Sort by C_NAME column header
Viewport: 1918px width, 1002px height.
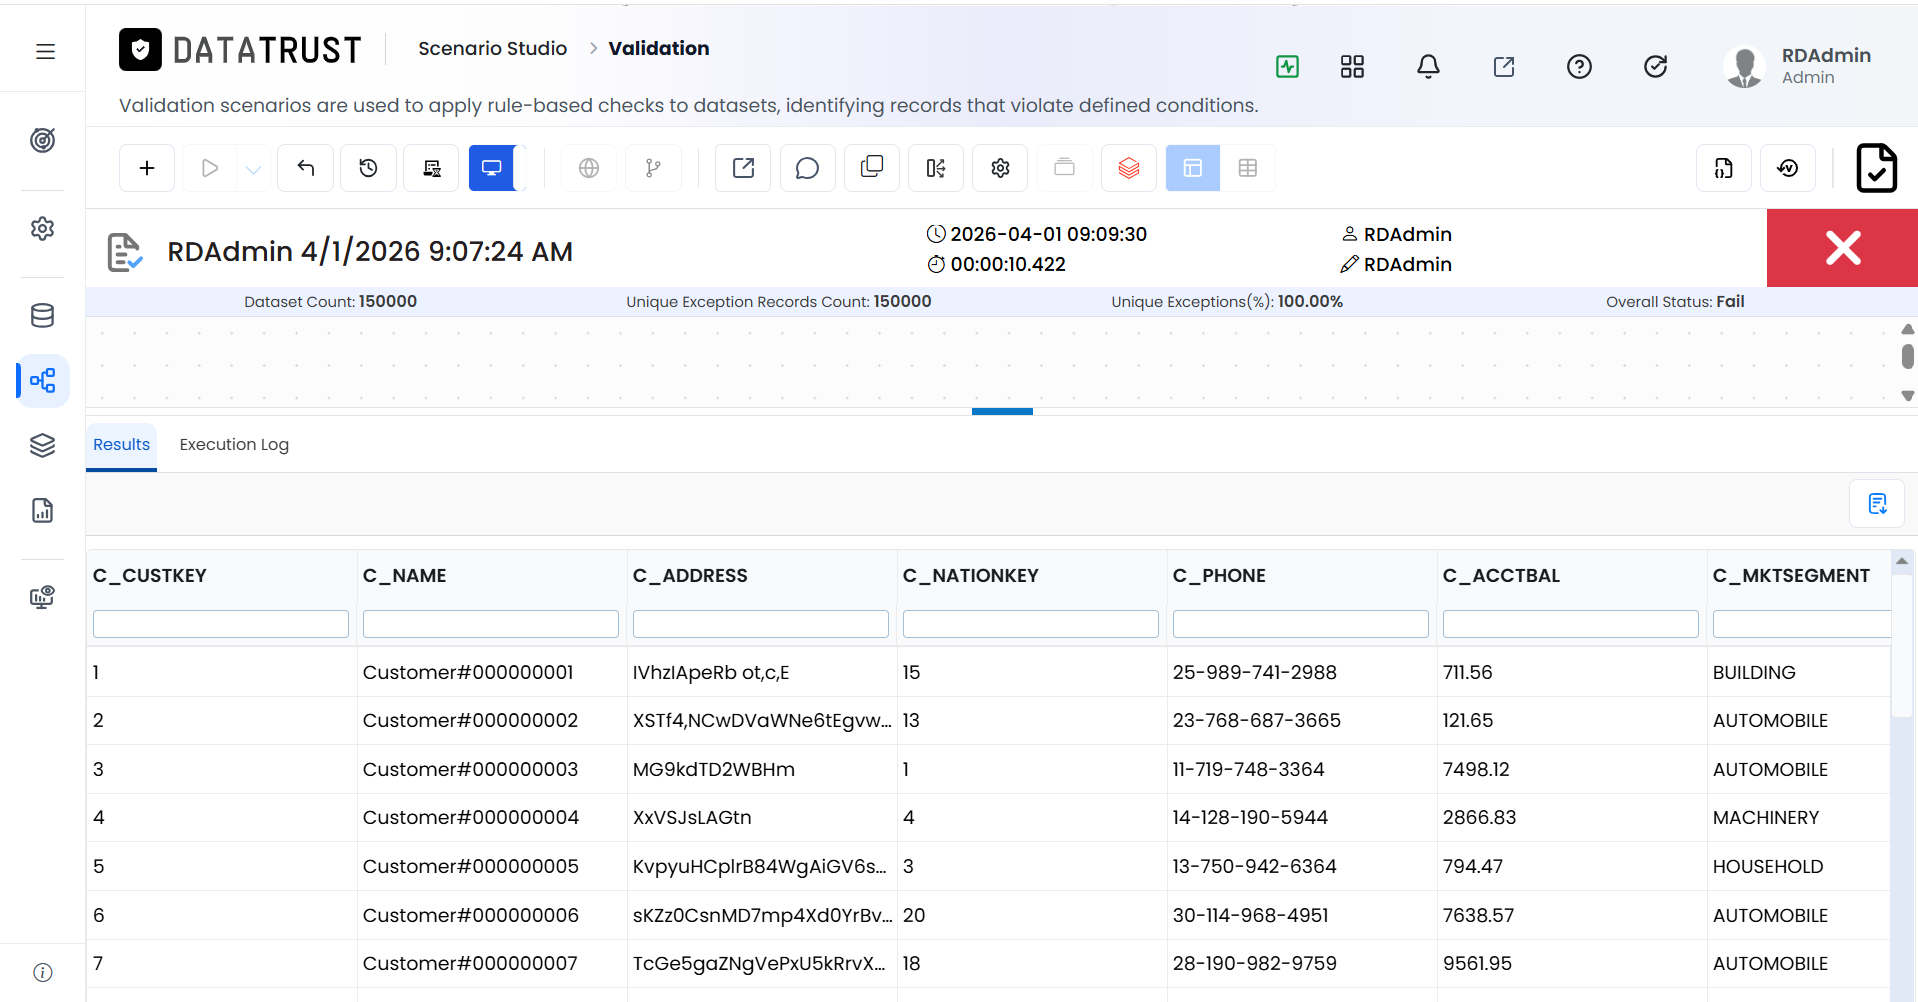[x=404, y=576]
